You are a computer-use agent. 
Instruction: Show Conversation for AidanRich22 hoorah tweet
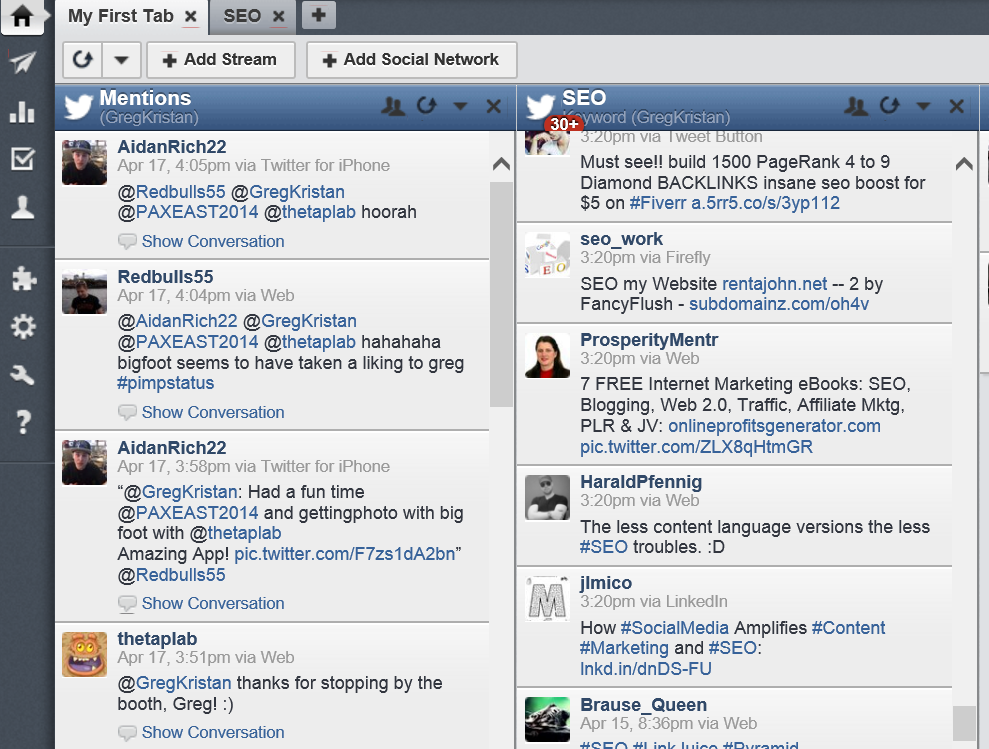pyautogui.click(x=213, y=241)
